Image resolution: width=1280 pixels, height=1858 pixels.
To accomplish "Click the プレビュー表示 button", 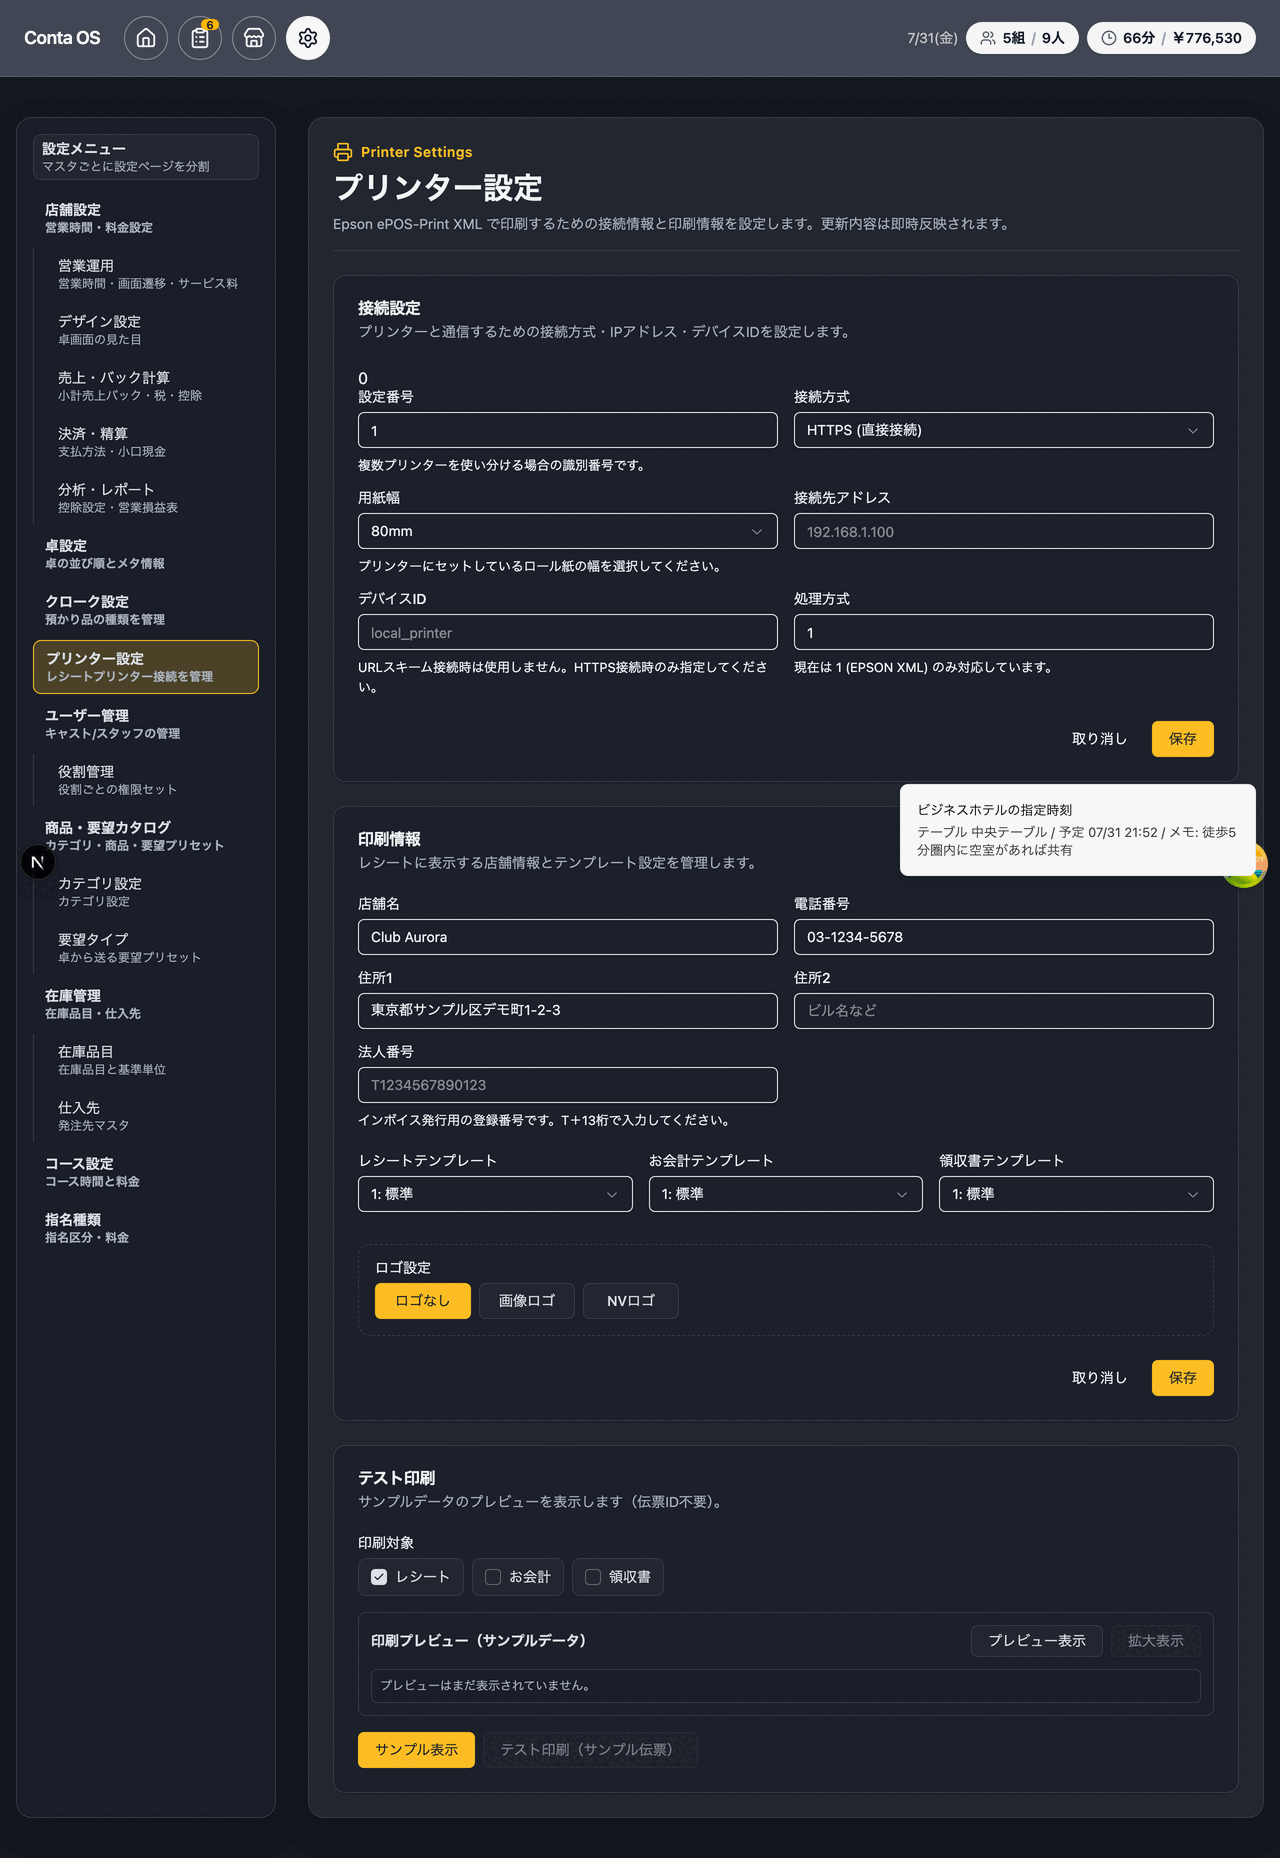I will click(1037, 1641).
